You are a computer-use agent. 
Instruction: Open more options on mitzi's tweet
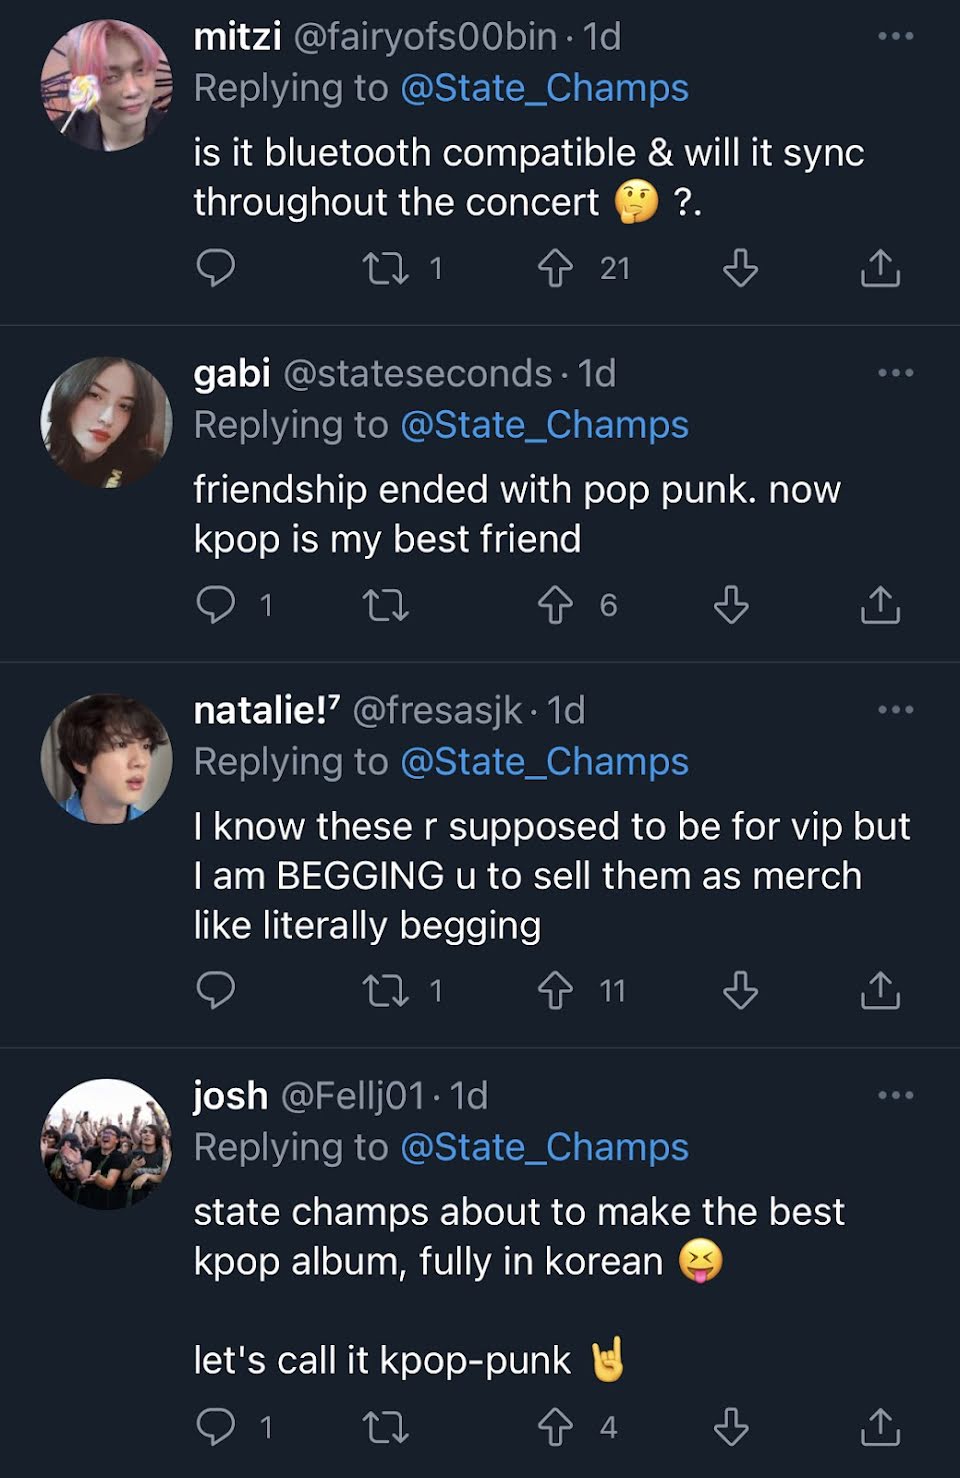(x=895, y=37)
